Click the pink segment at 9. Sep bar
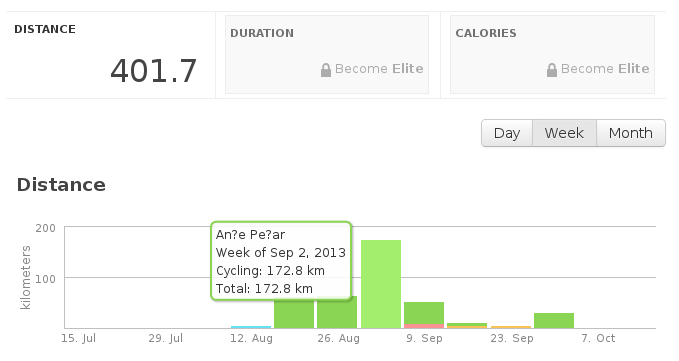 [x=424, y=326]
